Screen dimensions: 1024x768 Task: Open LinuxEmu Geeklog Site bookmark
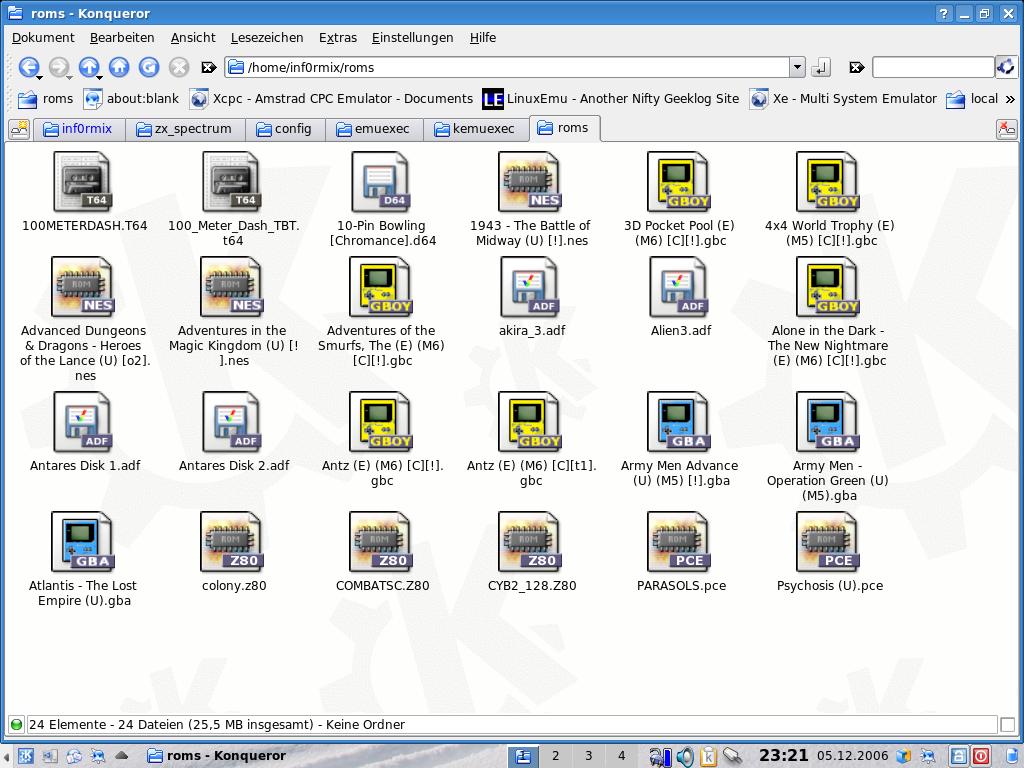click(x=611, y=99)
